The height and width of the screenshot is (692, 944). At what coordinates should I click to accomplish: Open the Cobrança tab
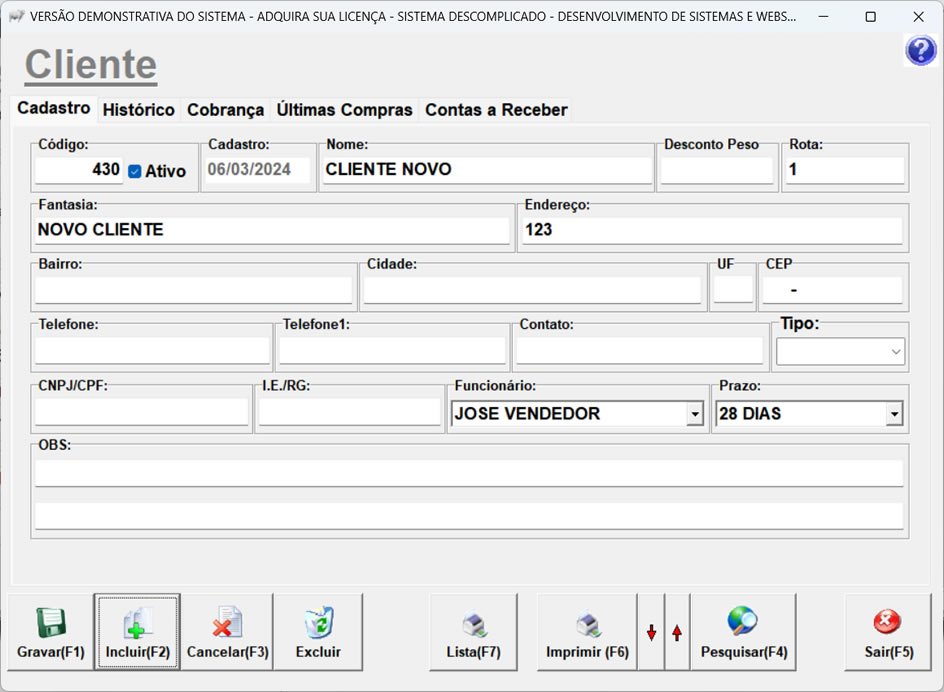(225, 110)
